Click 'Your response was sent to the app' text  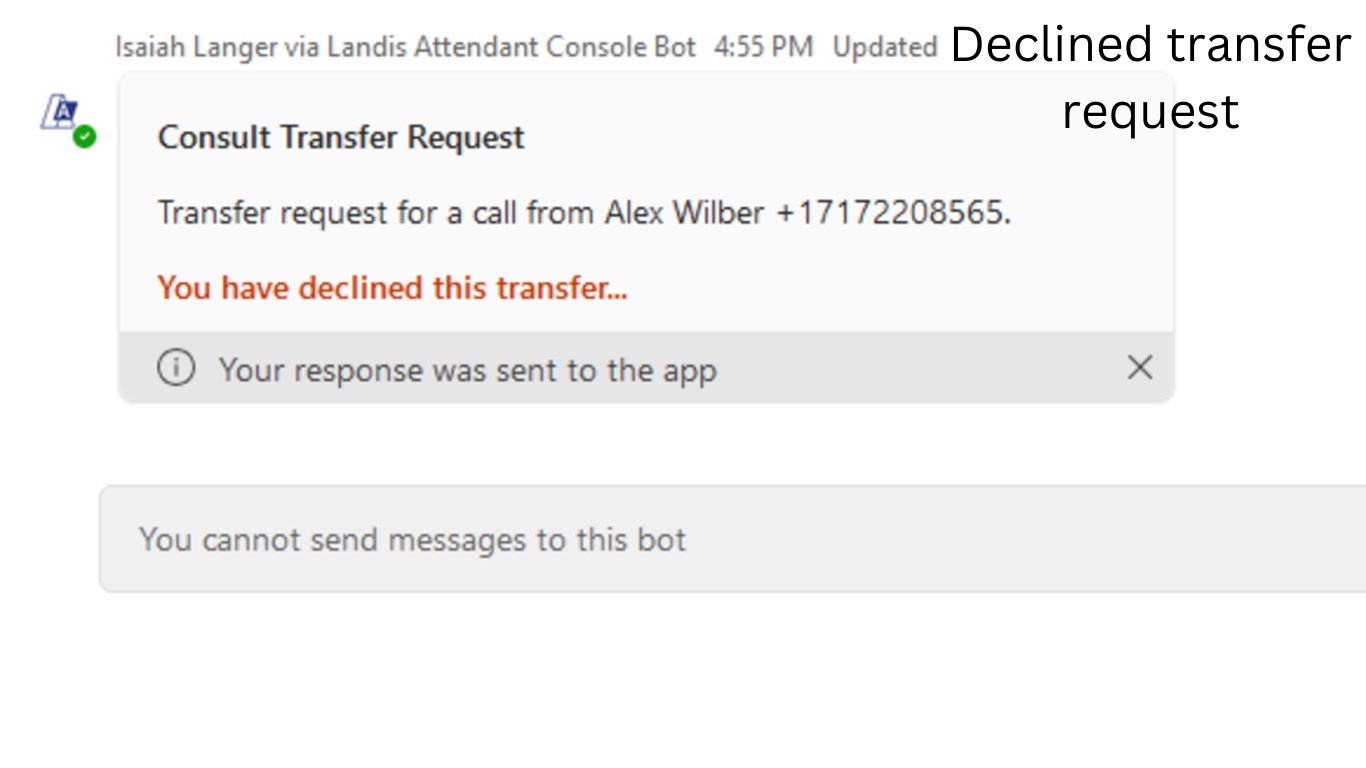pos(467,370)
